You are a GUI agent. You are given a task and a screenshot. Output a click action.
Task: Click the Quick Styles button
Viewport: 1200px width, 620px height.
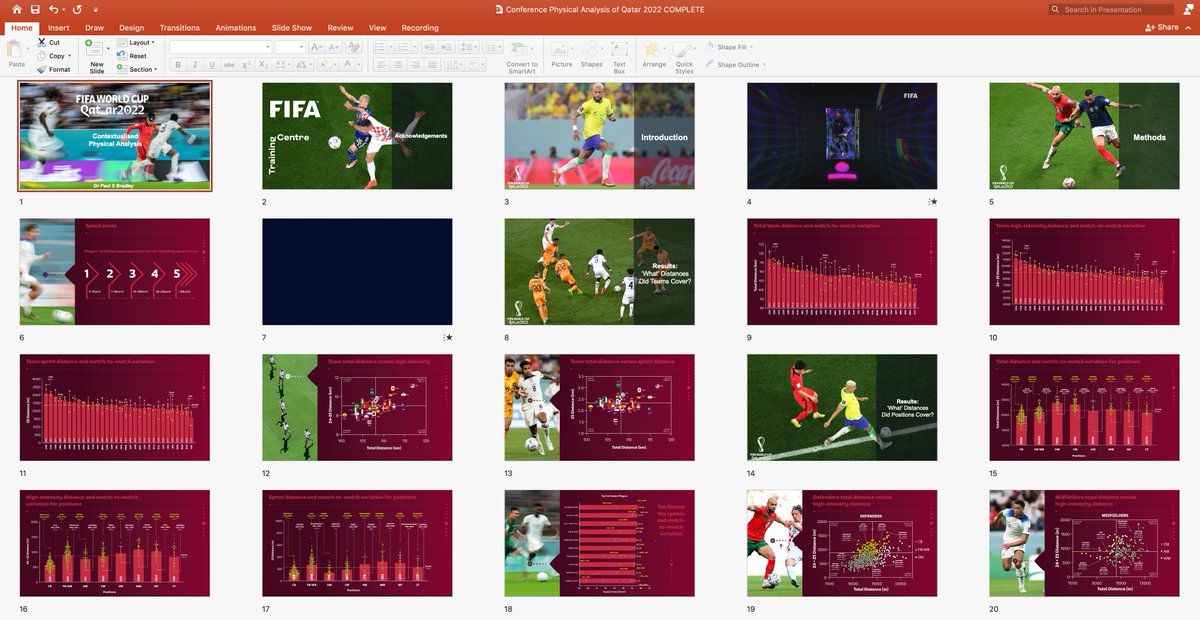click(x=684, y=57)
